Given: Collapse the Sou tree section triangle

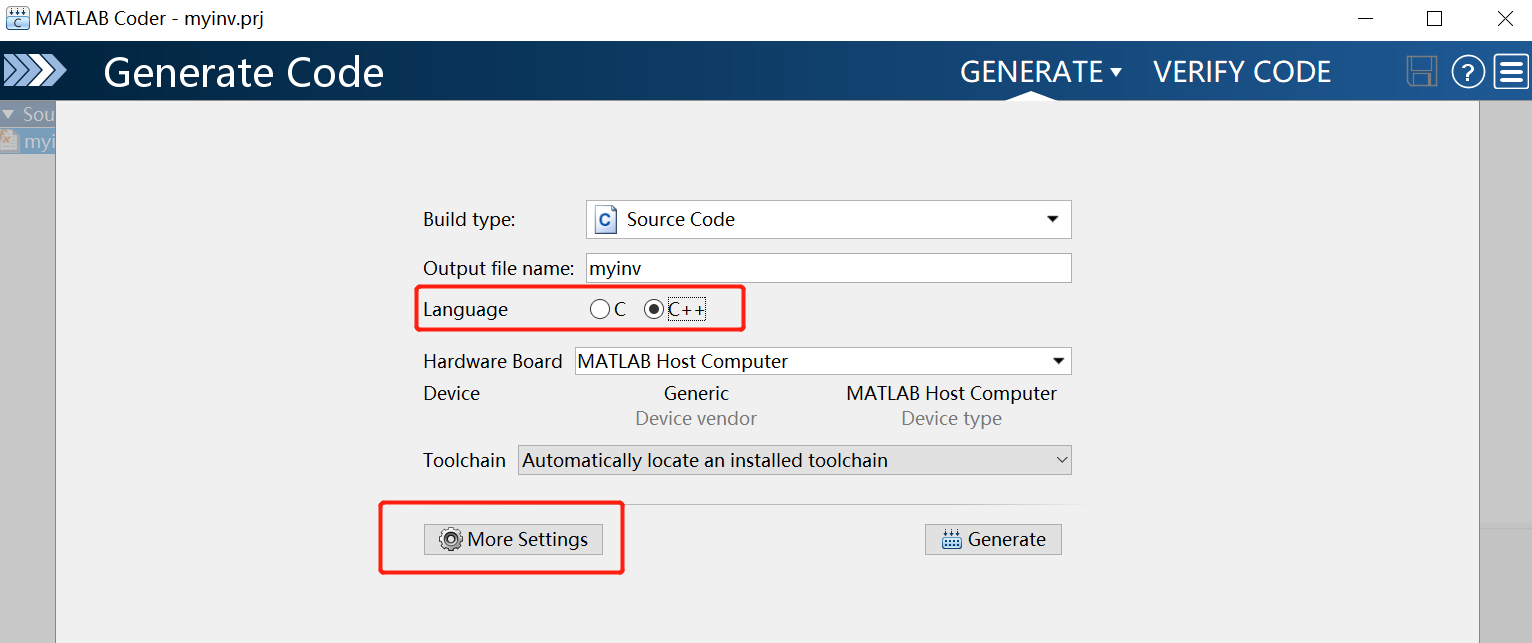Looking at the screenshot, I should [9, 115].
